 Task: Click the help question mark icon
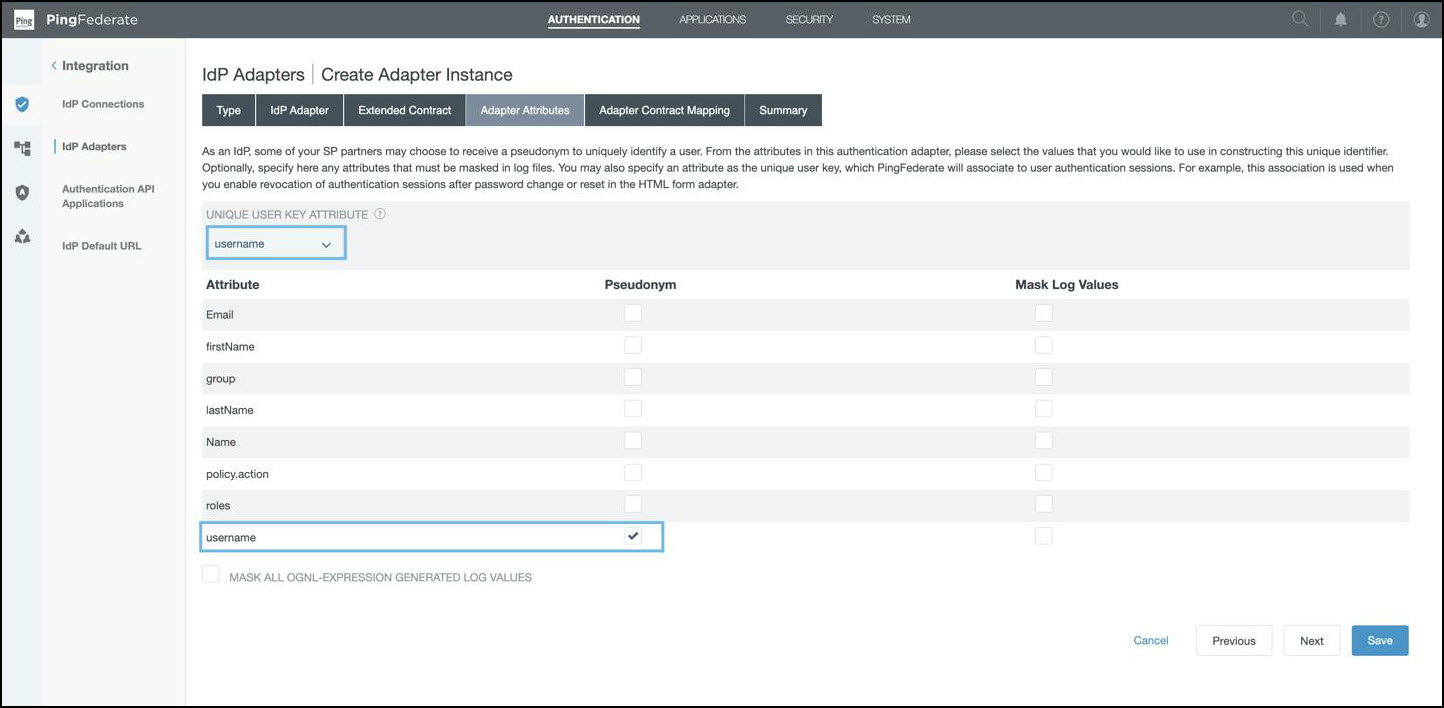click(x=1381, y=20)
